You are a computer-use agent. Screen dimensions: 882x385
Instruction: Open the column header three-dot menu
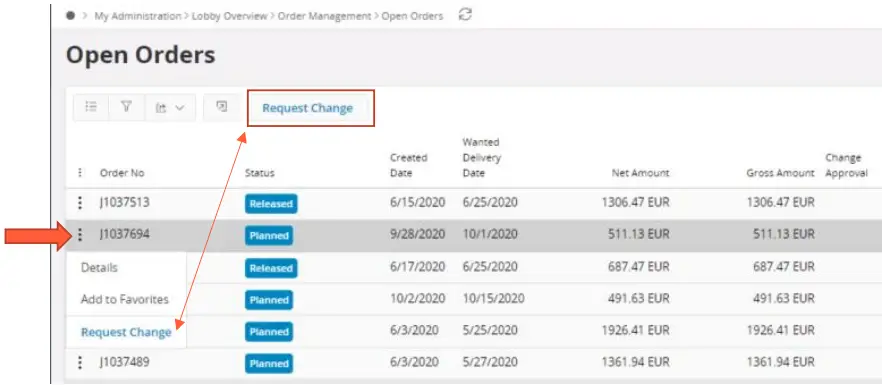[x=80, y=173]
